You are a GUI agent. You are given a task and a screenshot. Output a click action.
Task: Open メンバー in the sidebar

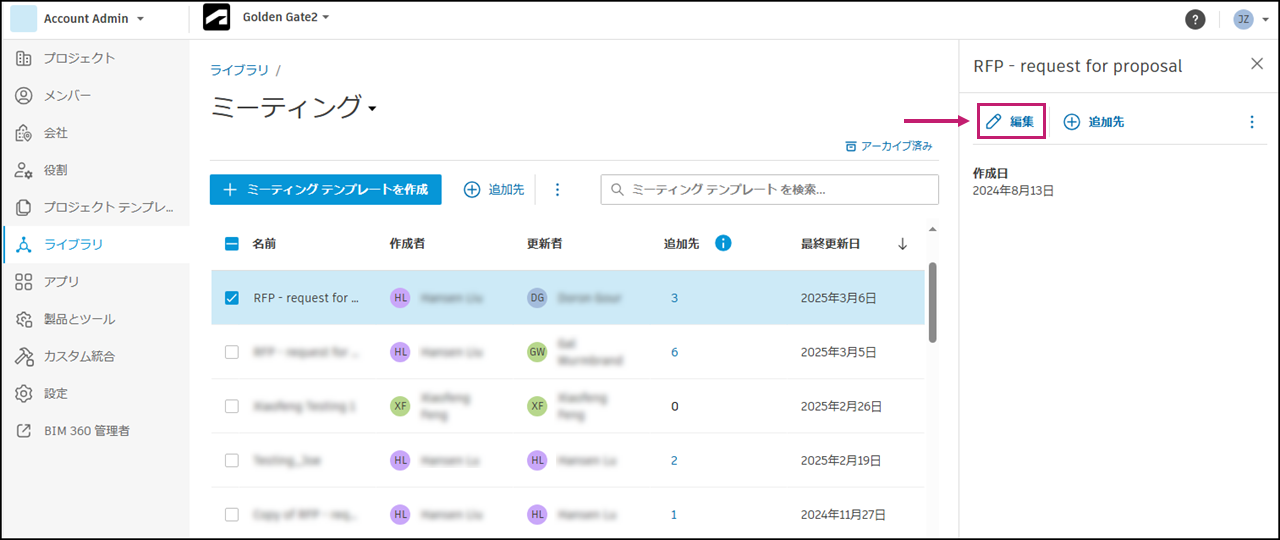click(x=67, y=95)
